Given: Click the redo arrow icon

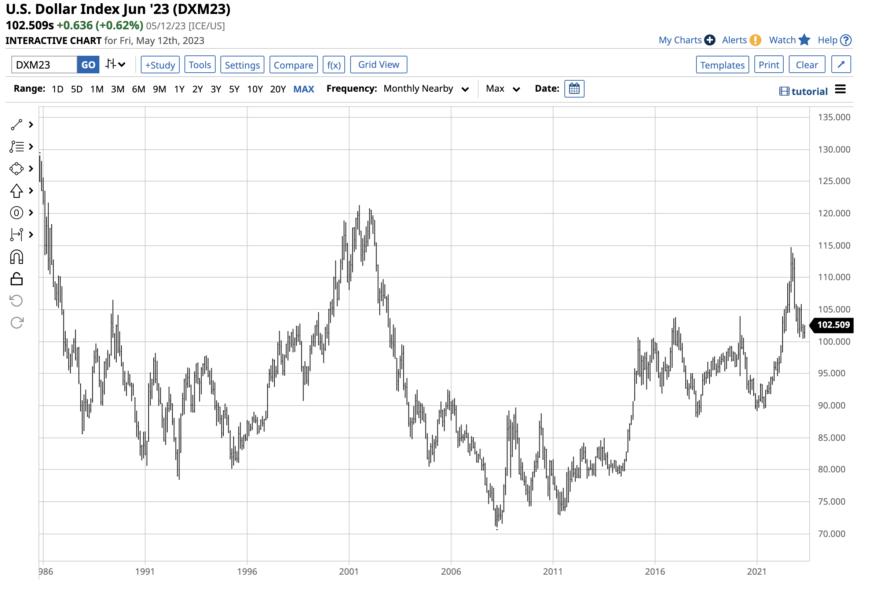Looking at the screenshot, I should click(x=16, y=323).
